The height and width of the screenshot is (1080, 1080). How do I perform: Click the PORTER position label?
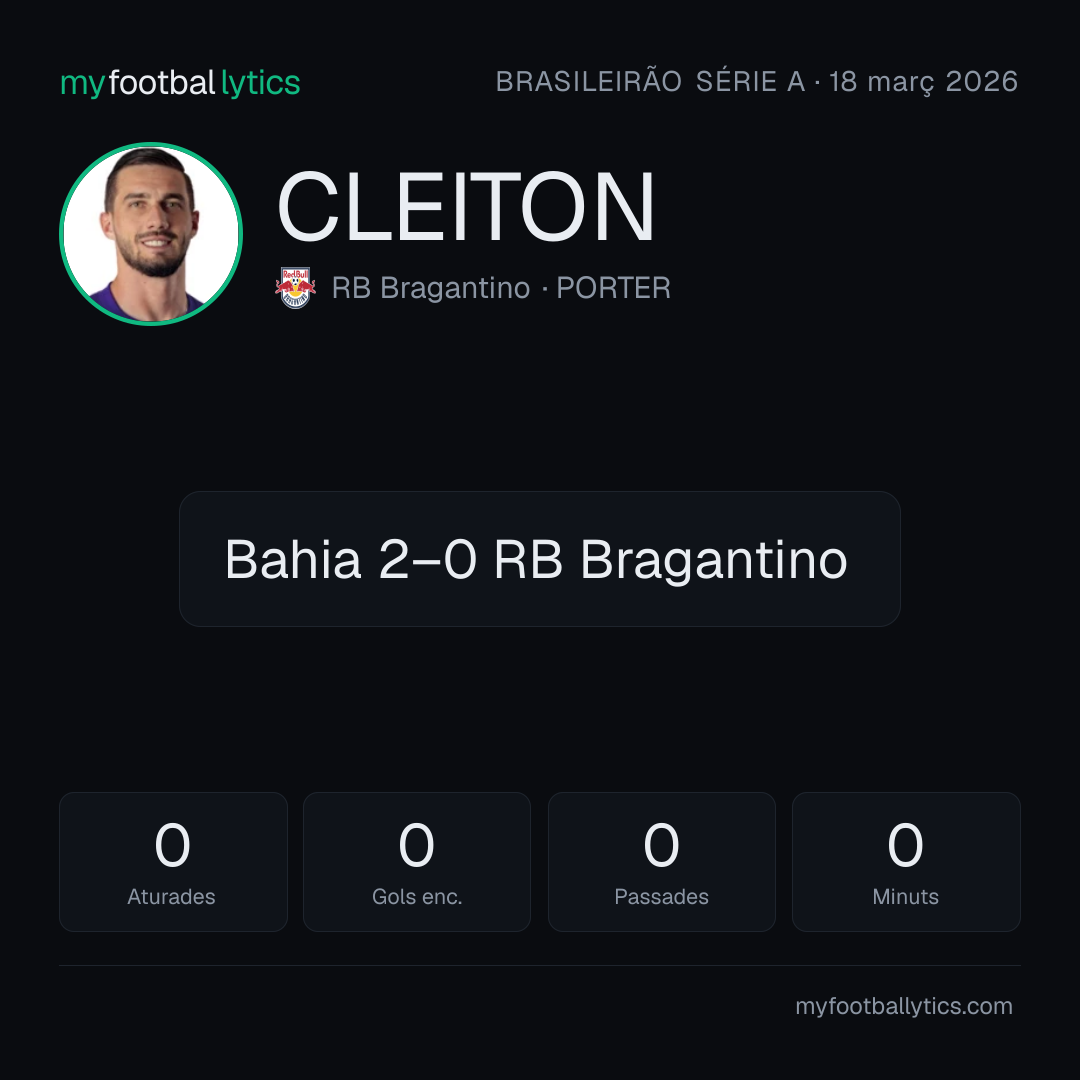click(613, 288)
